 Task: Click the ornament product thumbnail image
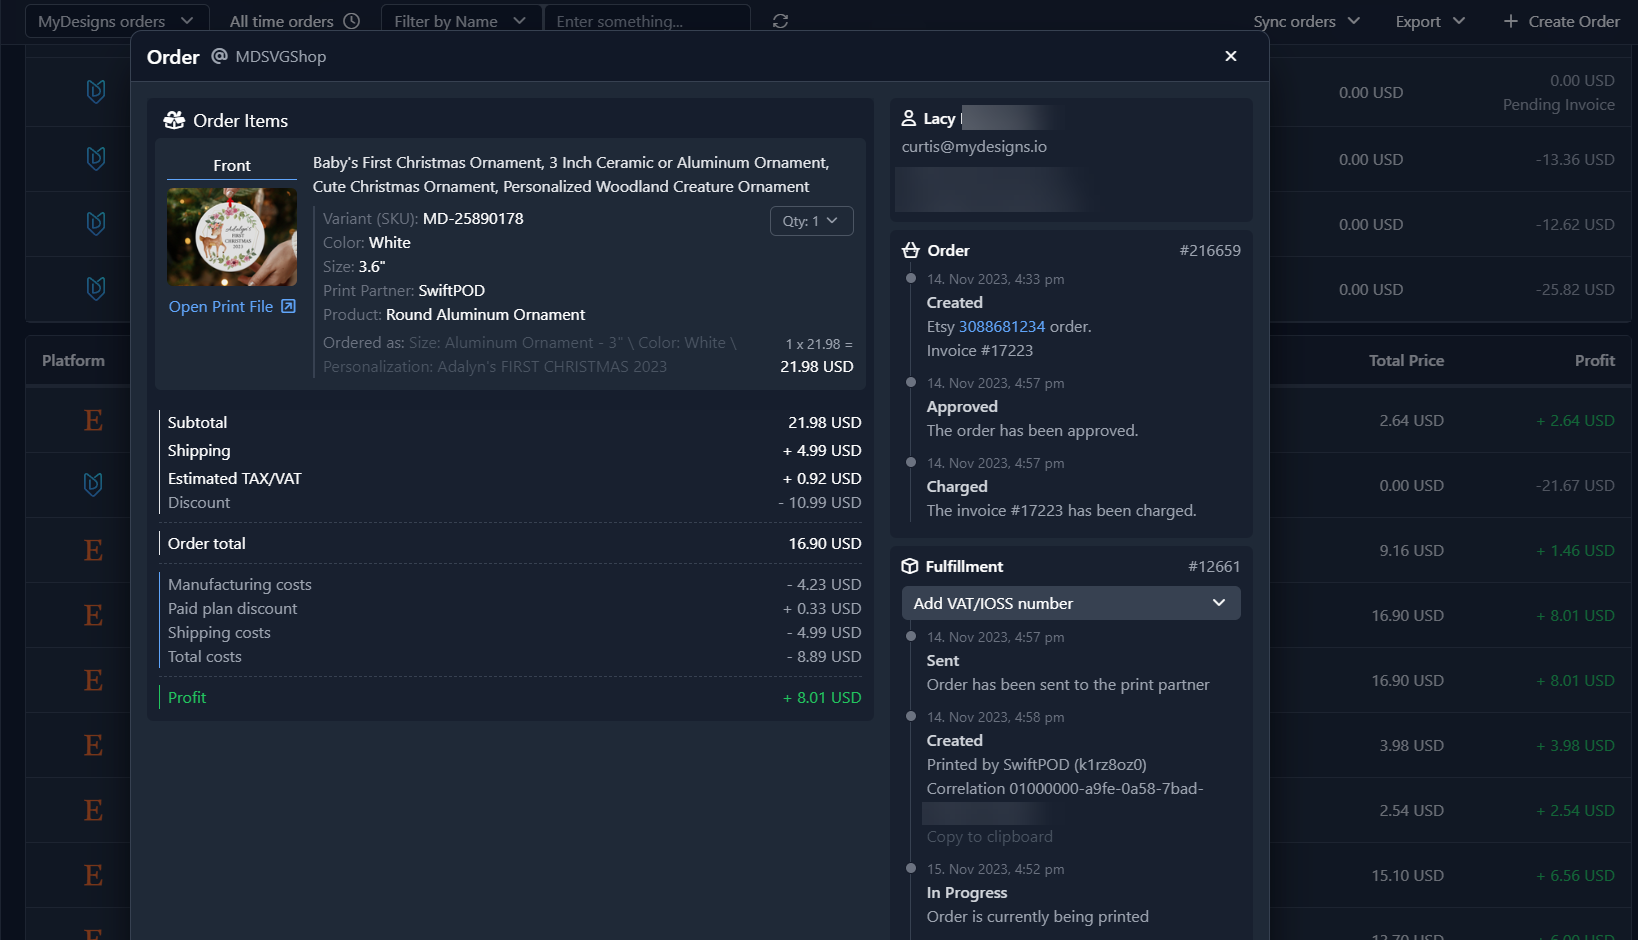[x=232, y=237]
